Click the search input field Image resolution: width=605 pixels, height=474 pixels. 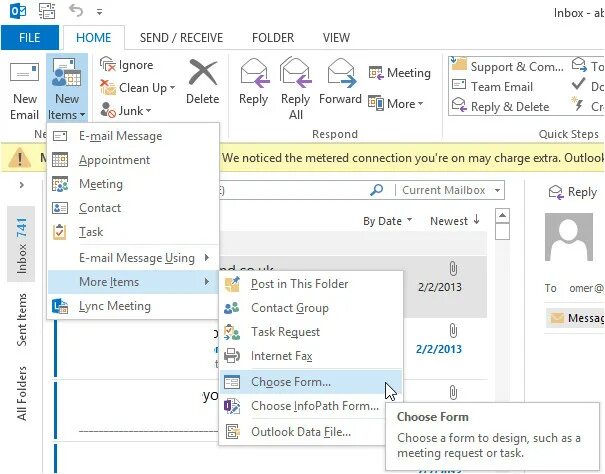[x=293, y=190]
